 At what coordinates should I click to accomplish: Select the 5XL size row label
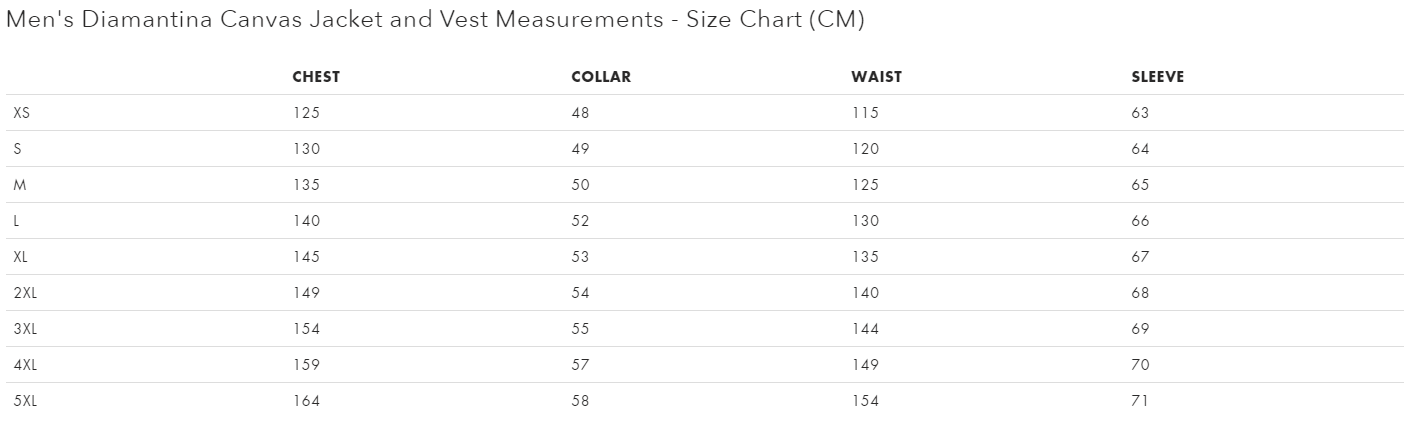pyautogui.click(x=26, y=401)
